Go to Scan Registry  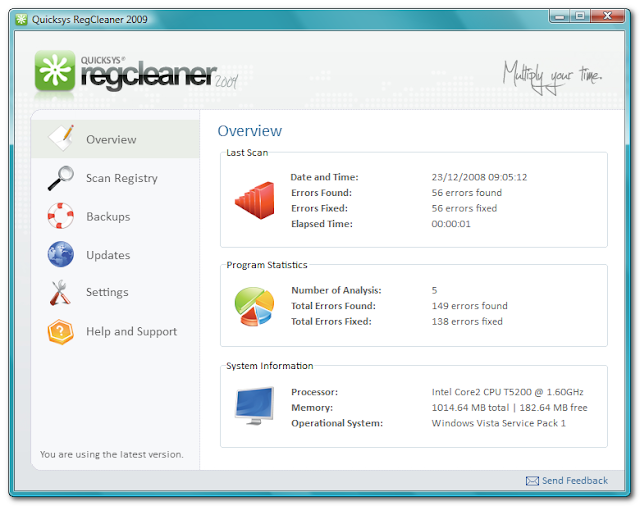[x=115, y=178]
